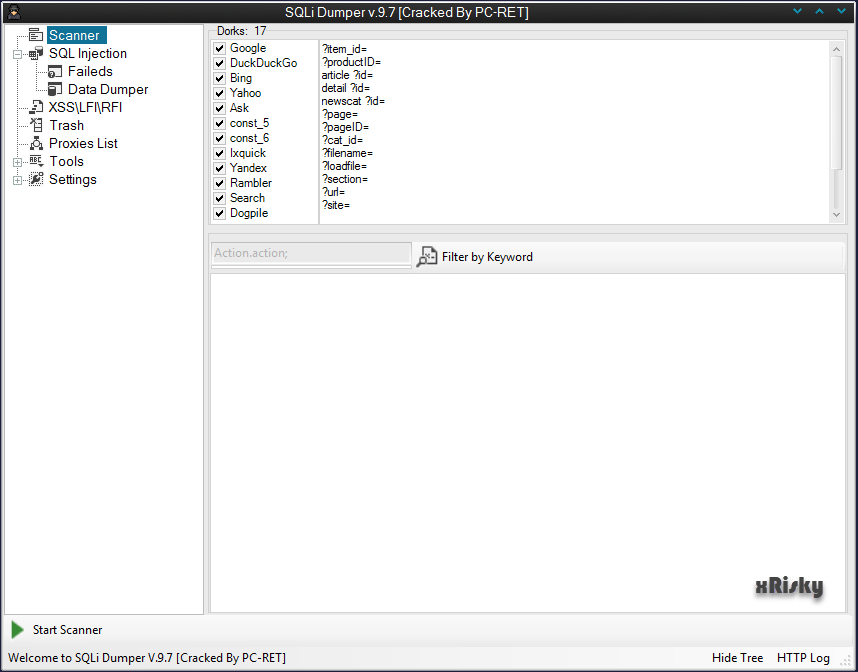
Task: Open the HTTP Log from status bar
Action: click(x=803, y=658)
